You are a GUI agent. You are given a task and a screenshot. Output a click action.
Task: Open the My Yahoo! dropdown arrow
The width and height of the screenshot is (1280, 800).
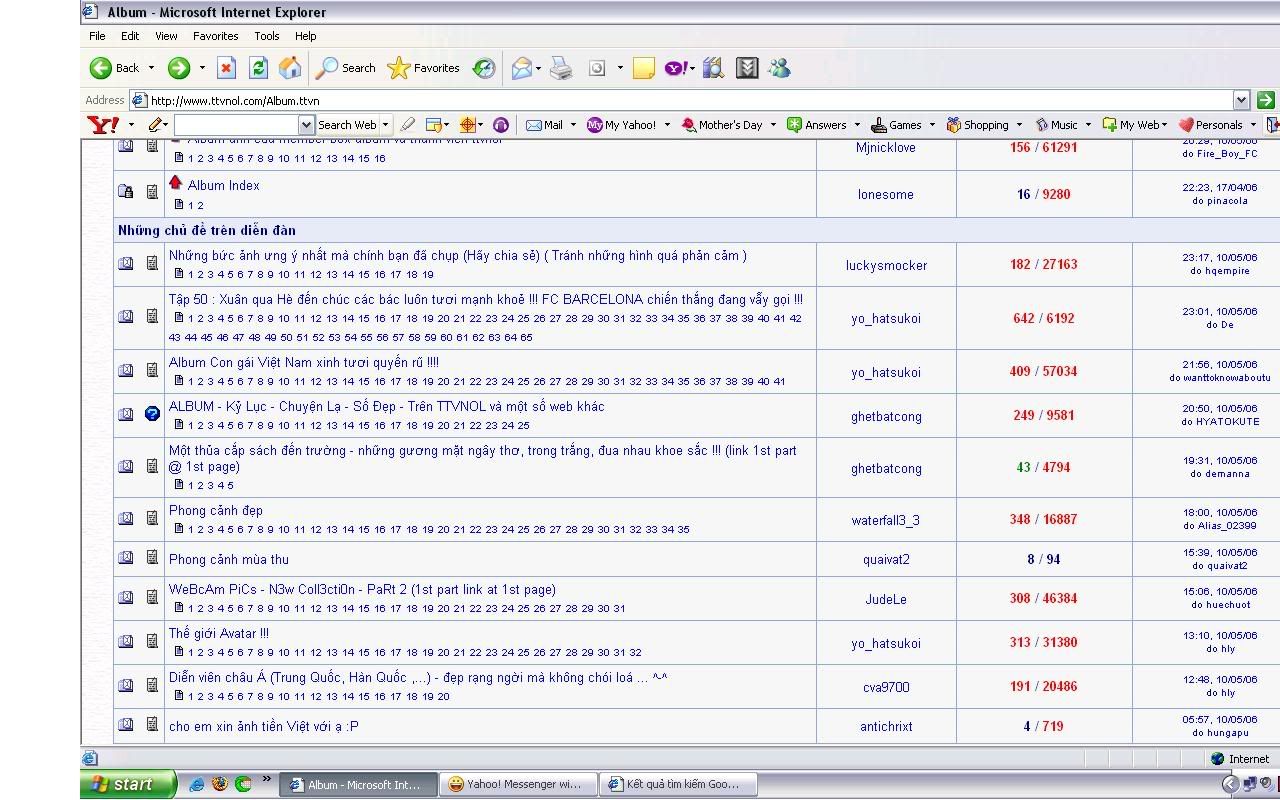[667, 125]
